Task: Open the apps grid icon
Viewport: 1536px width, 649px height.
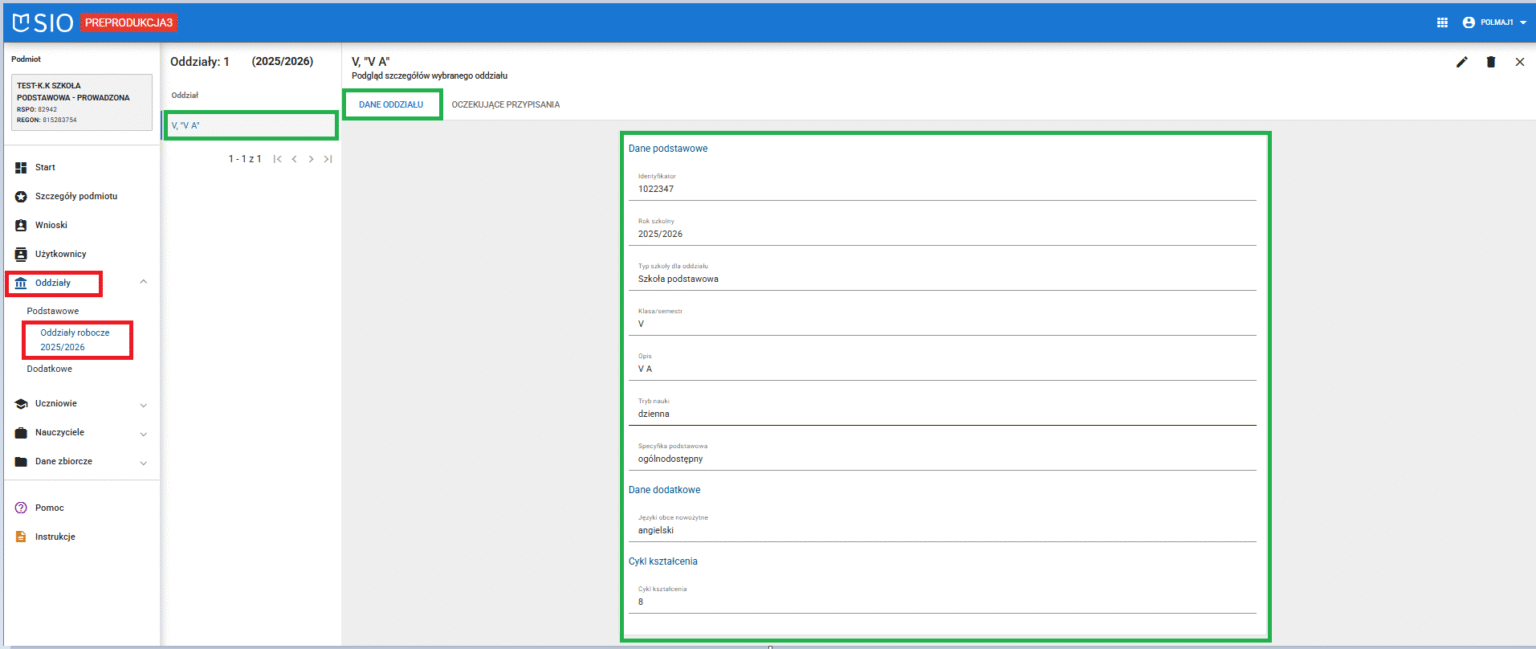Action: click(1442, 22)
